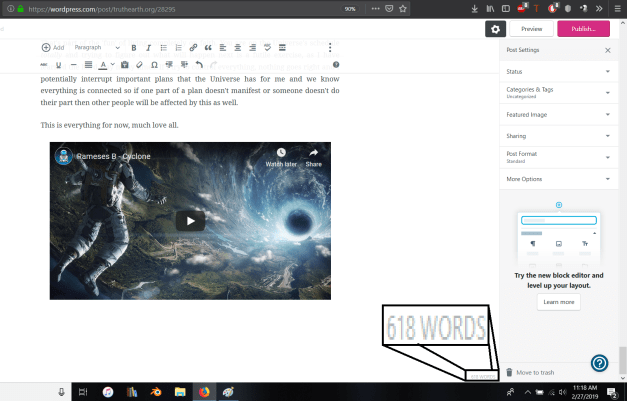
Task: Expand the Categories & Tags section
Action: click(x=559, y=92)
